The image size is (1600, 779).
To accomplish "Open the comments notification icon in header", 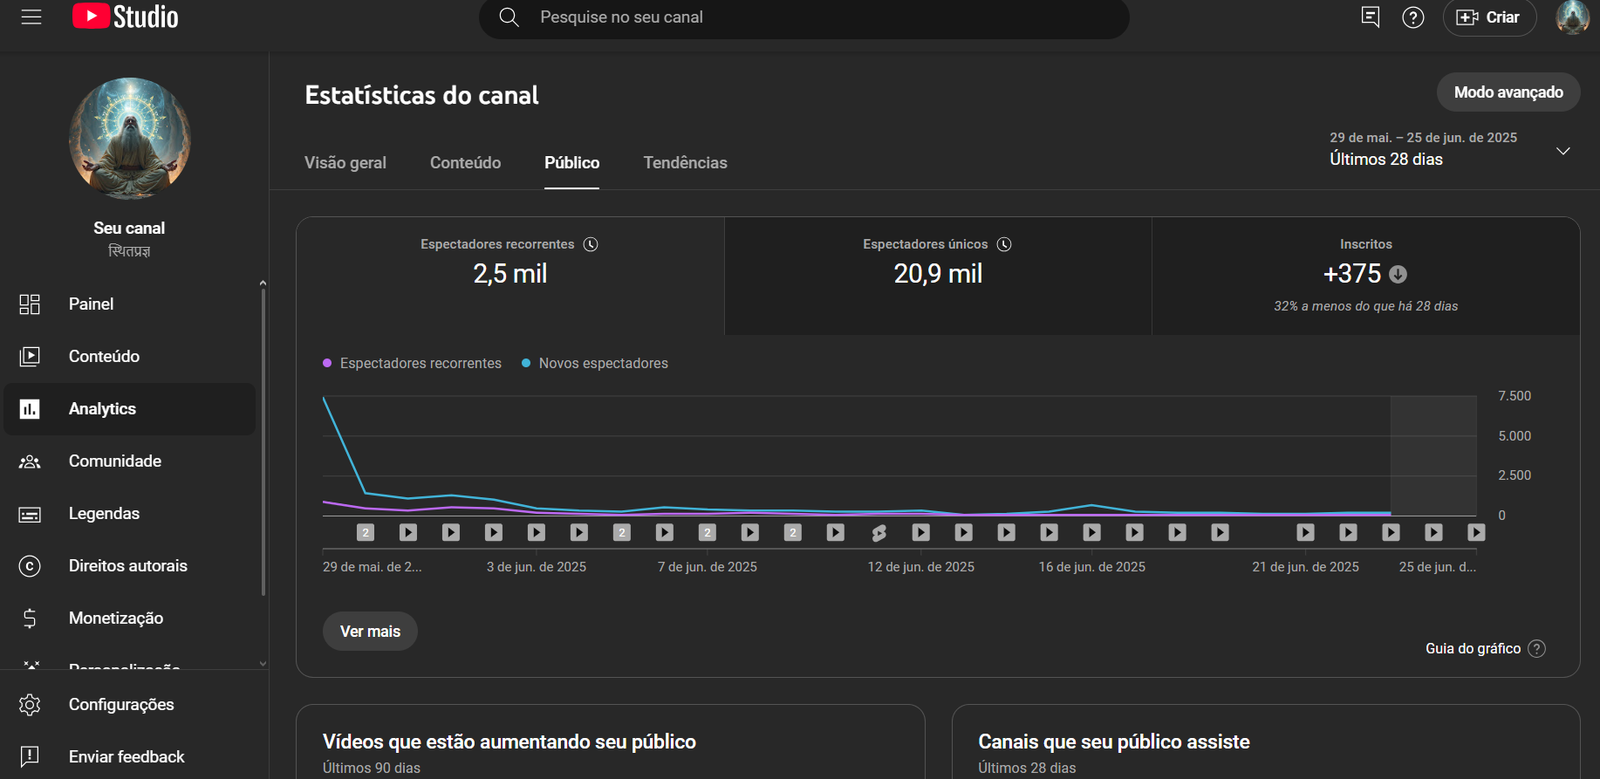I will pos(1370,17).
